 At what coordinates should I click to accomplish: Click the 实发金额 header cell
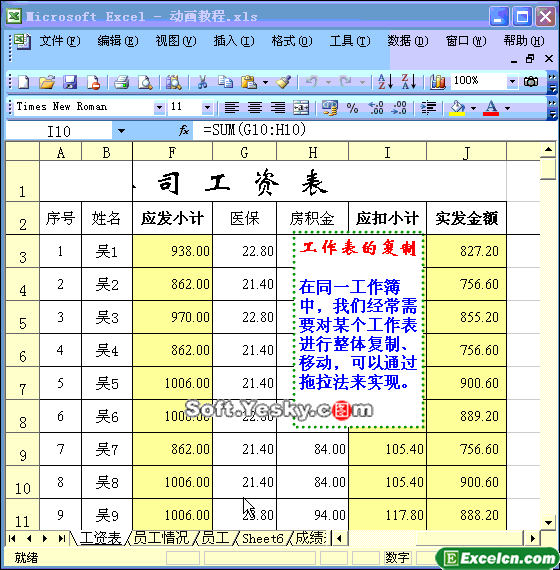click(467, 218)
